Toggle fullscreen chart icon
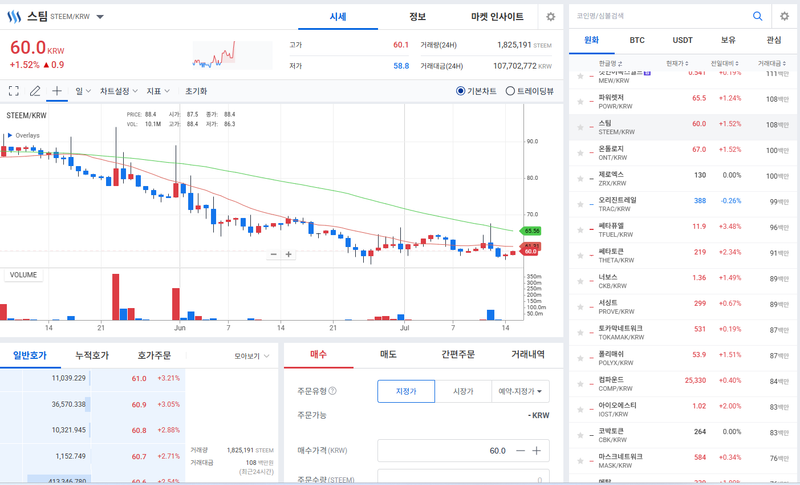Image resolution: width=800 pixels, height=485 pixels. coord(14,91)
